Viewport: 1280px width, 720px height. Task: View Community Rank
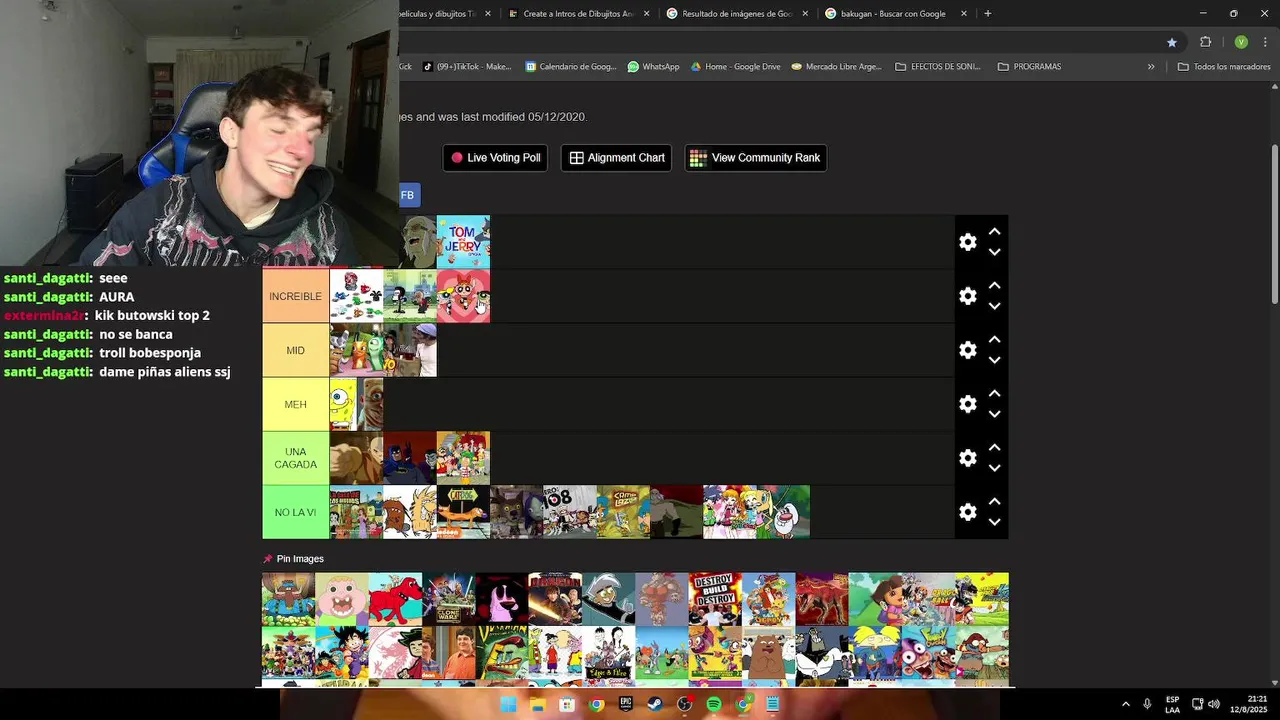pyautogui.click(x=755, y=158)
